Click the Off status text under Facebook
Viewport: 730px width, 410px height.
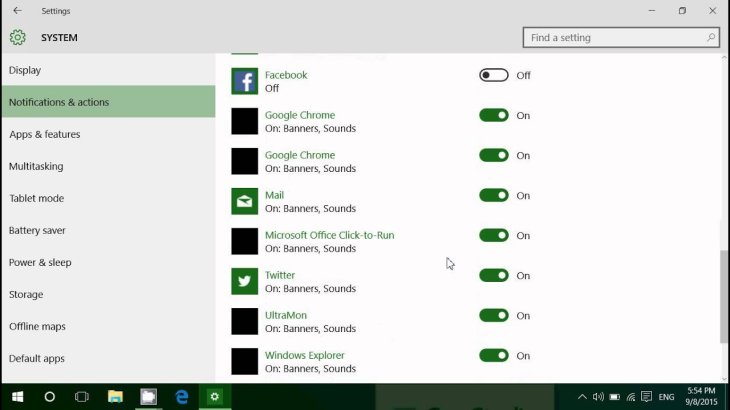(272, 88)
